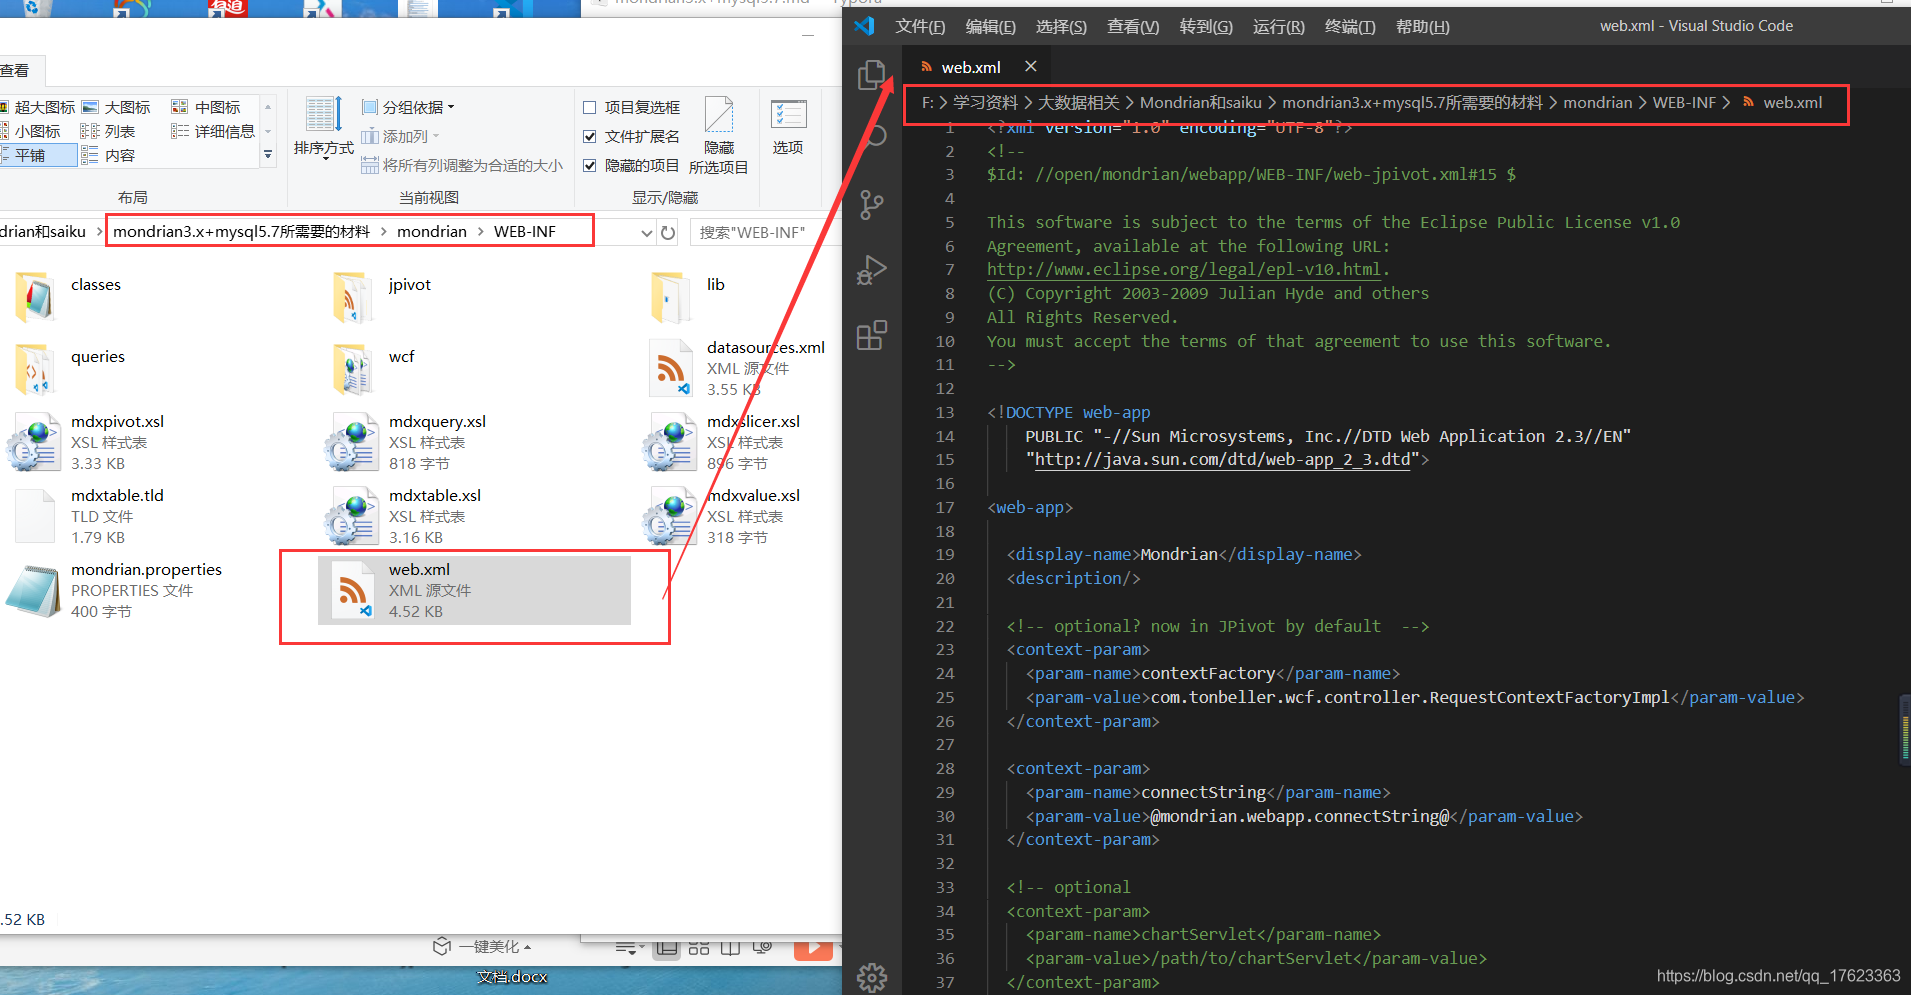Open the Source Control view
This screenshot has height=995, width=1911.
(x=872, y=205)
